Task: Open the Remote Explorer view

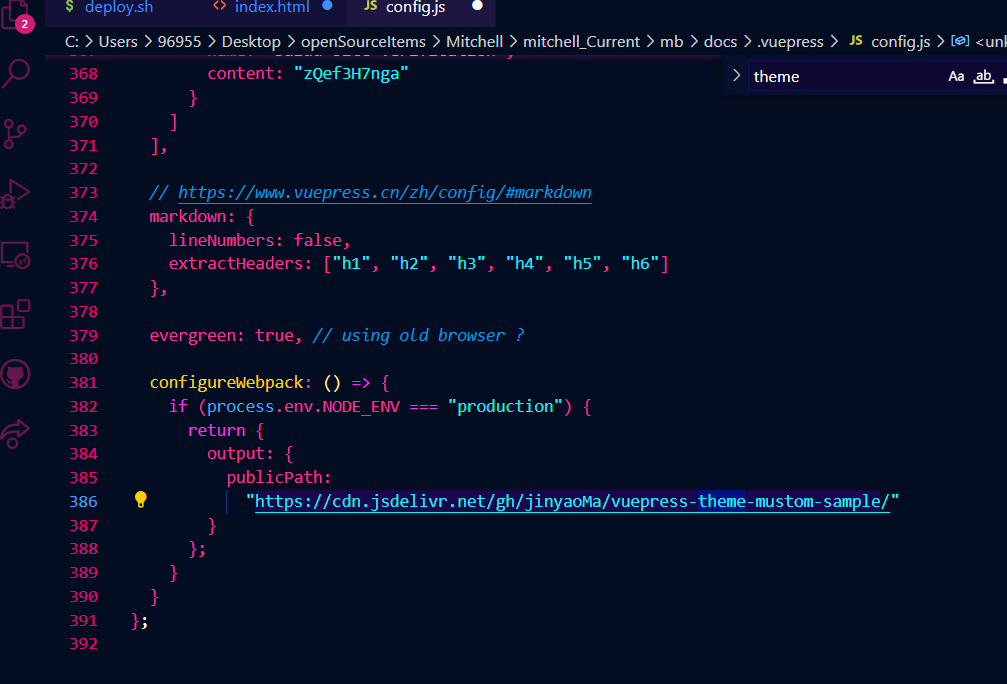Action: pos(16,254)
